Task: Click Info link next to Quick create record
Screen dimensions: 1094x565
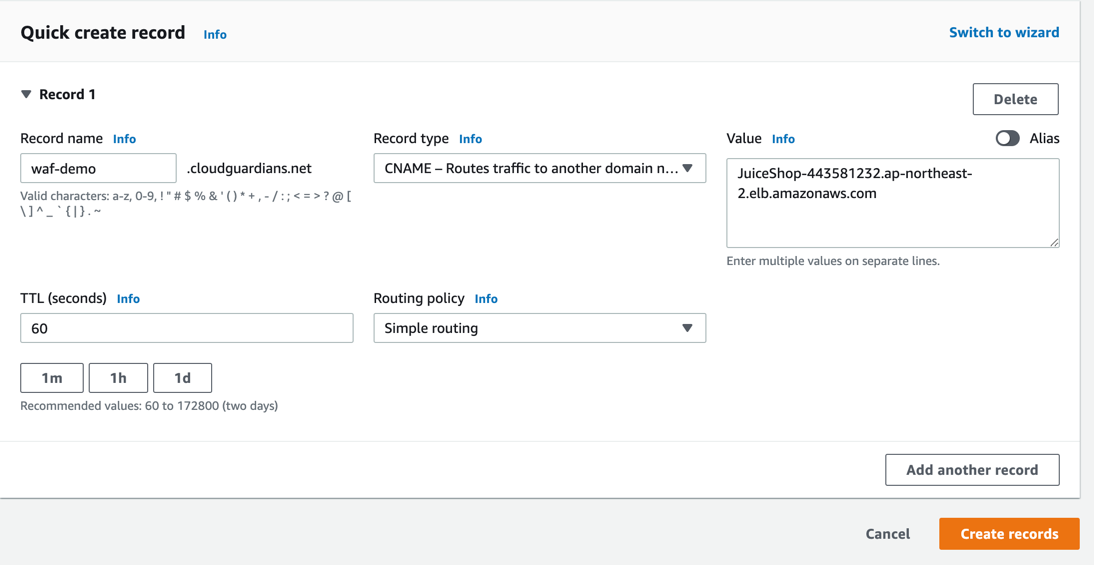Action: (215, 34)
